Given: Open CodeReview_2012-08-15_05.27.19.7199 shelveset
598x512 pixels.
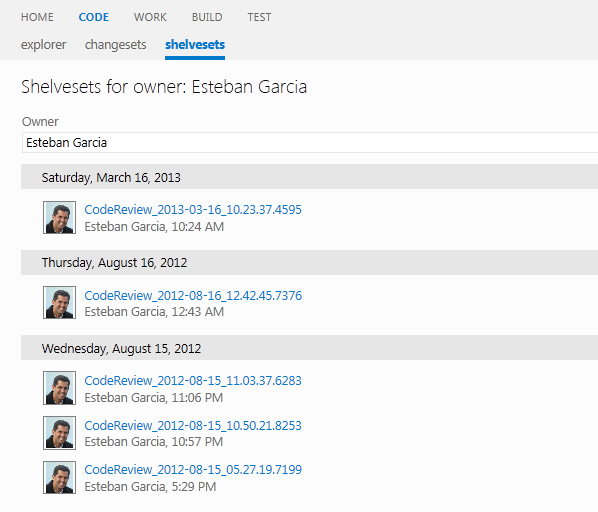Looking at the screenshot, I should (193, 470).
